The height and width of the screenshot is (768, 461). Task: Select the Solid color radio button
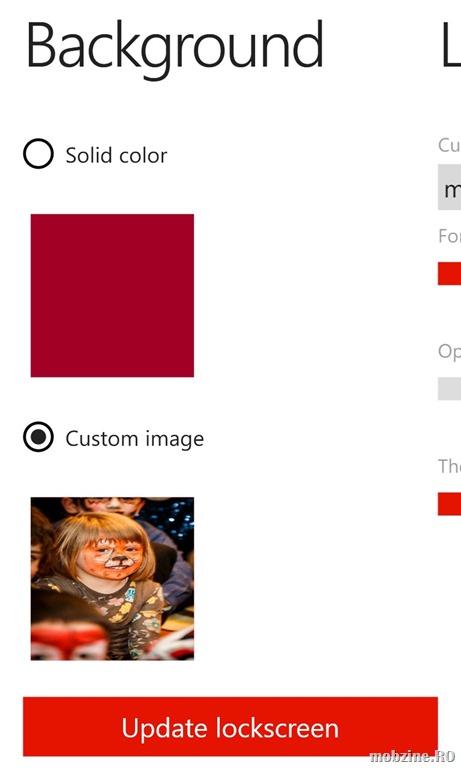tap(38, 154)
